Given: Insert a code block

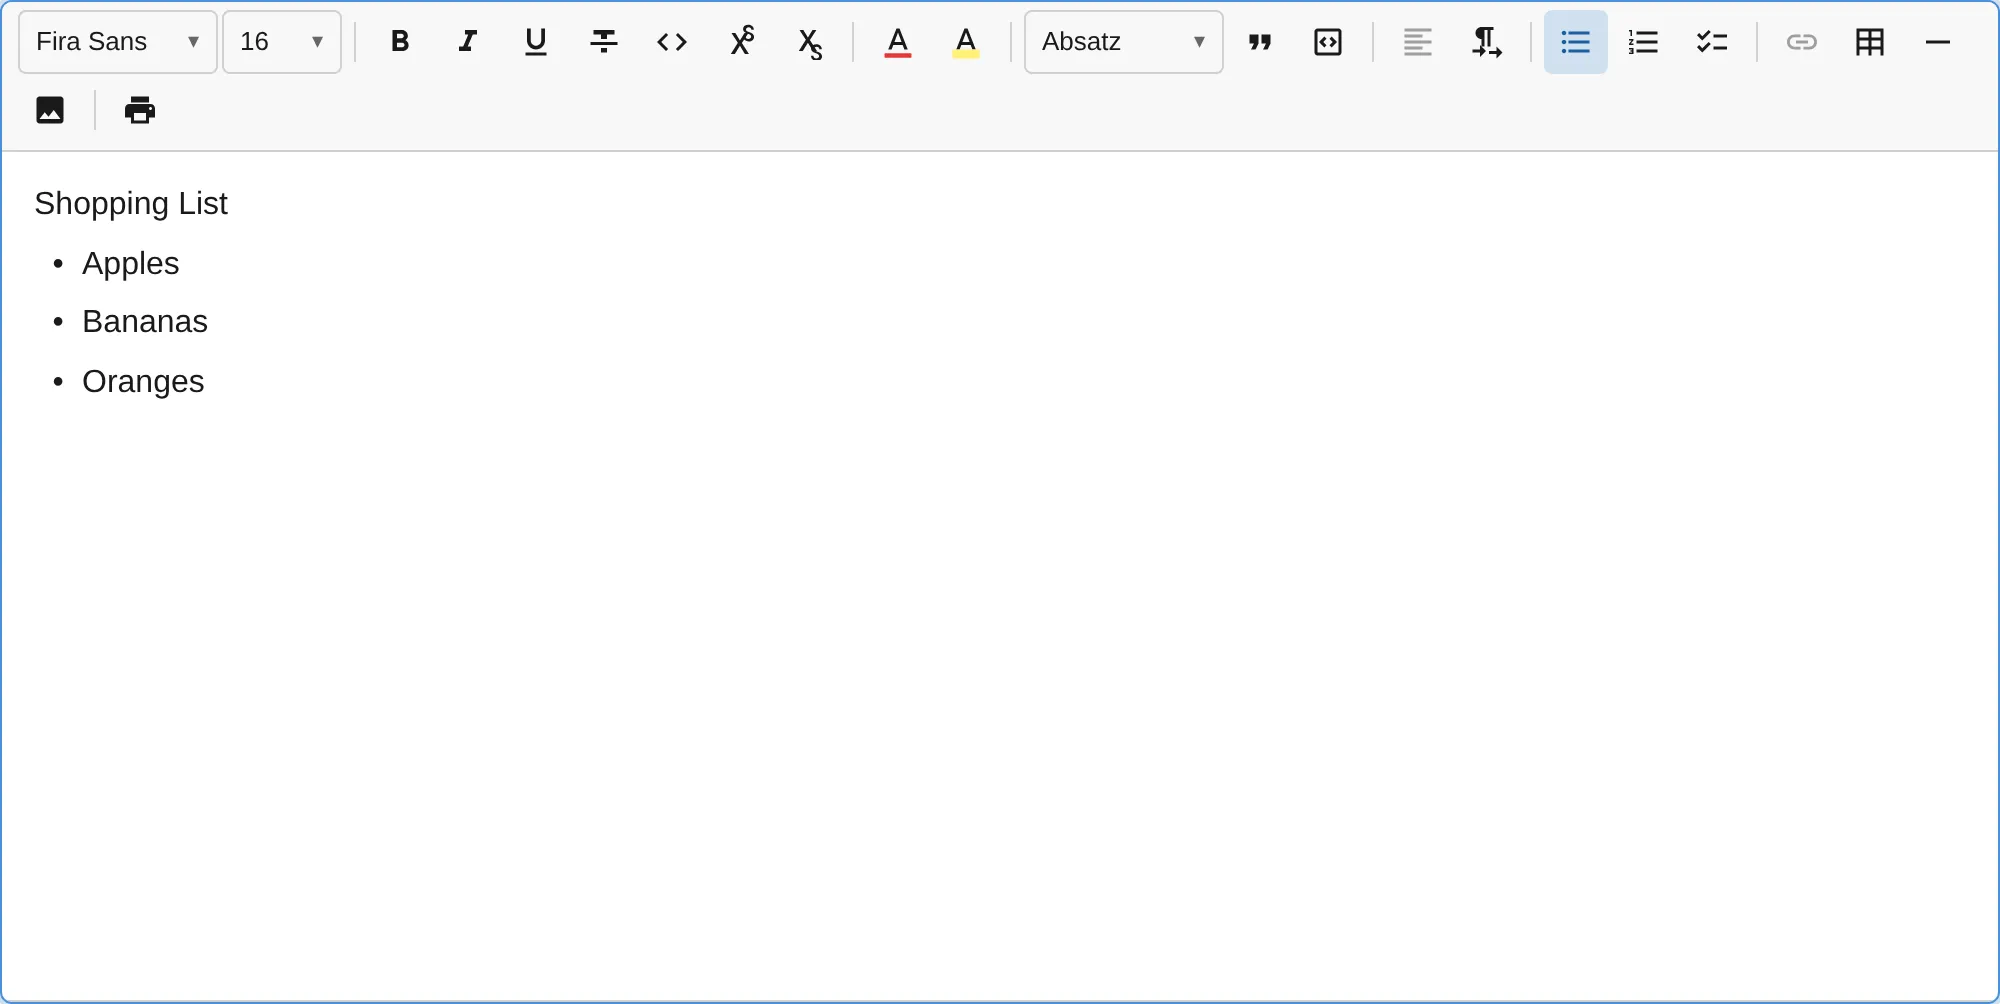Looking at the screenshot, I should click(1327, 41).
